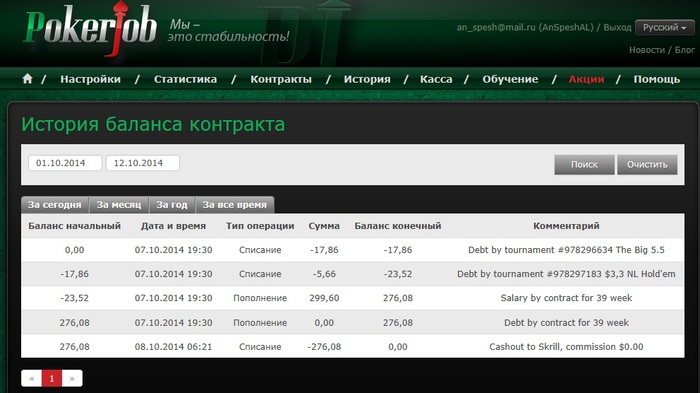Click the Комментарий column header

pos(566,226)
